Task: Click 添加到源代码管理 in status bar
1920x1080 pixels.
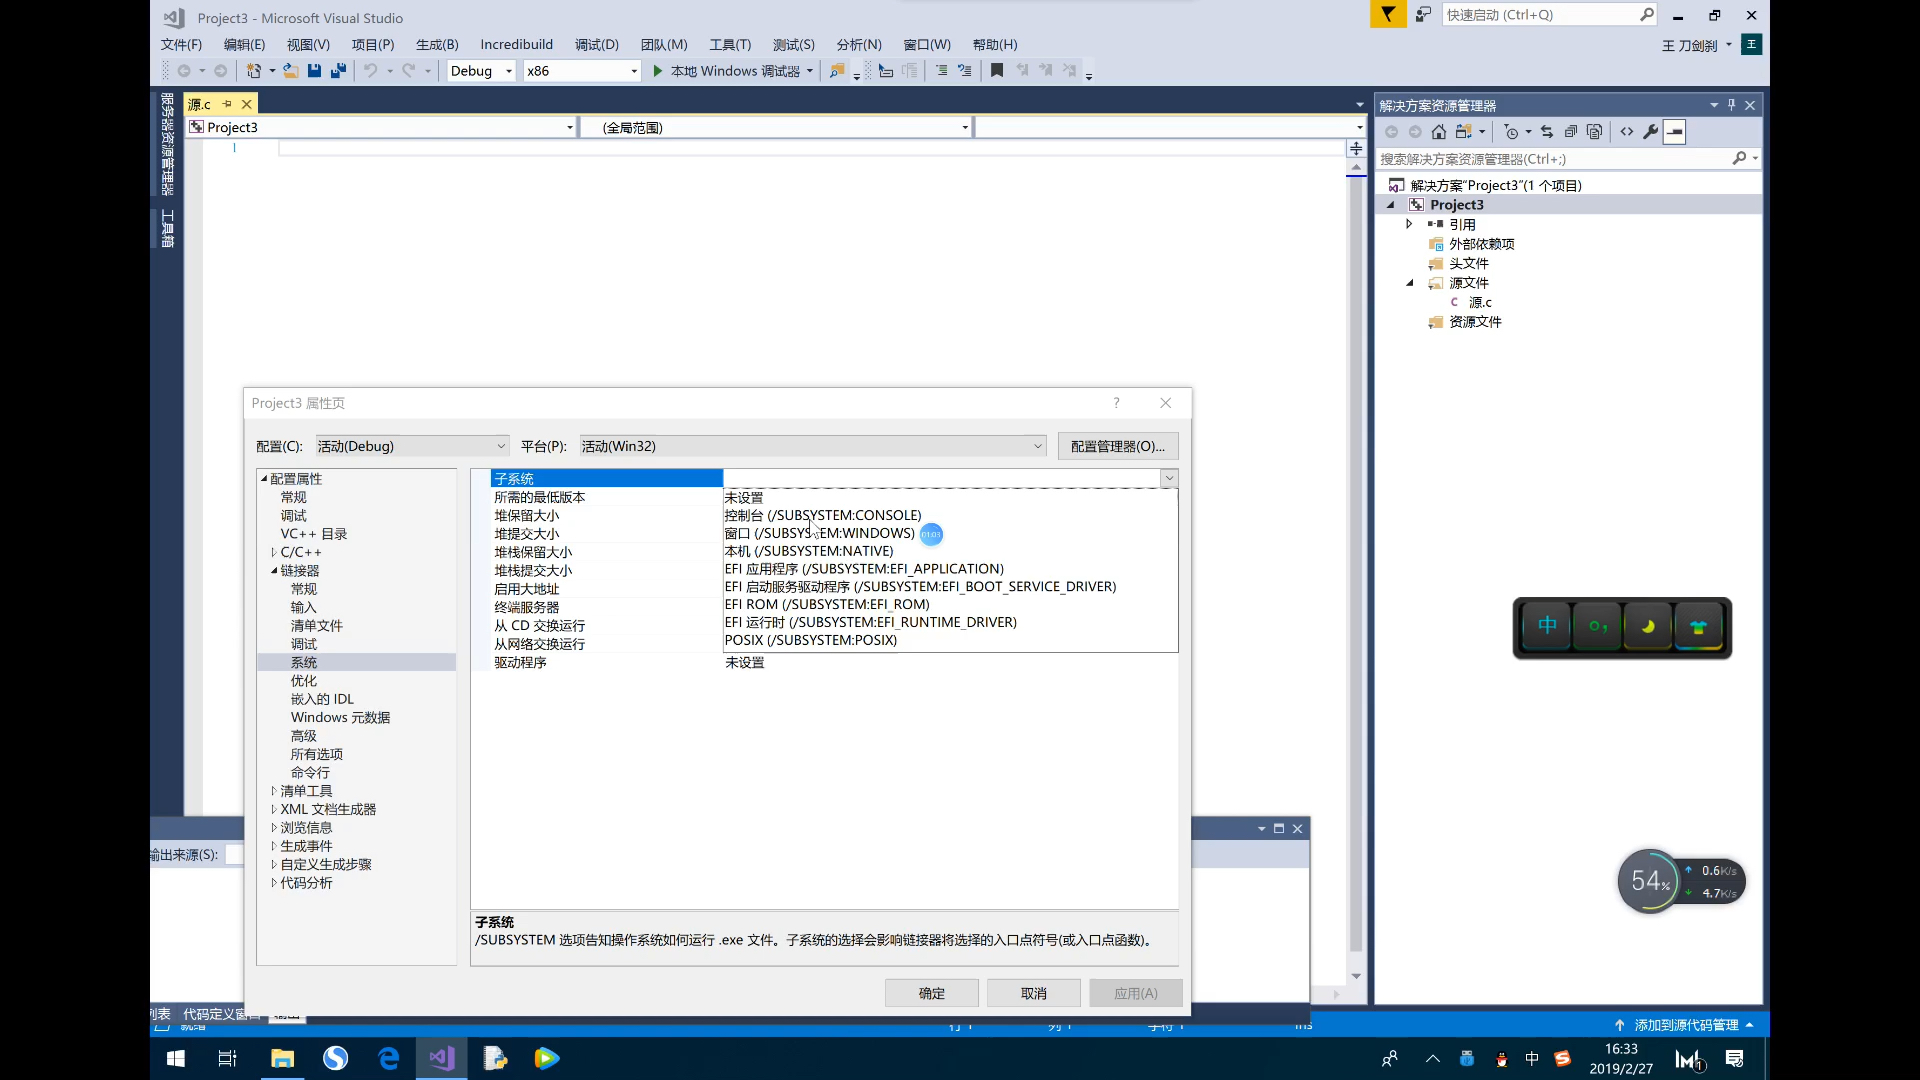Action: point(1686,1025)
